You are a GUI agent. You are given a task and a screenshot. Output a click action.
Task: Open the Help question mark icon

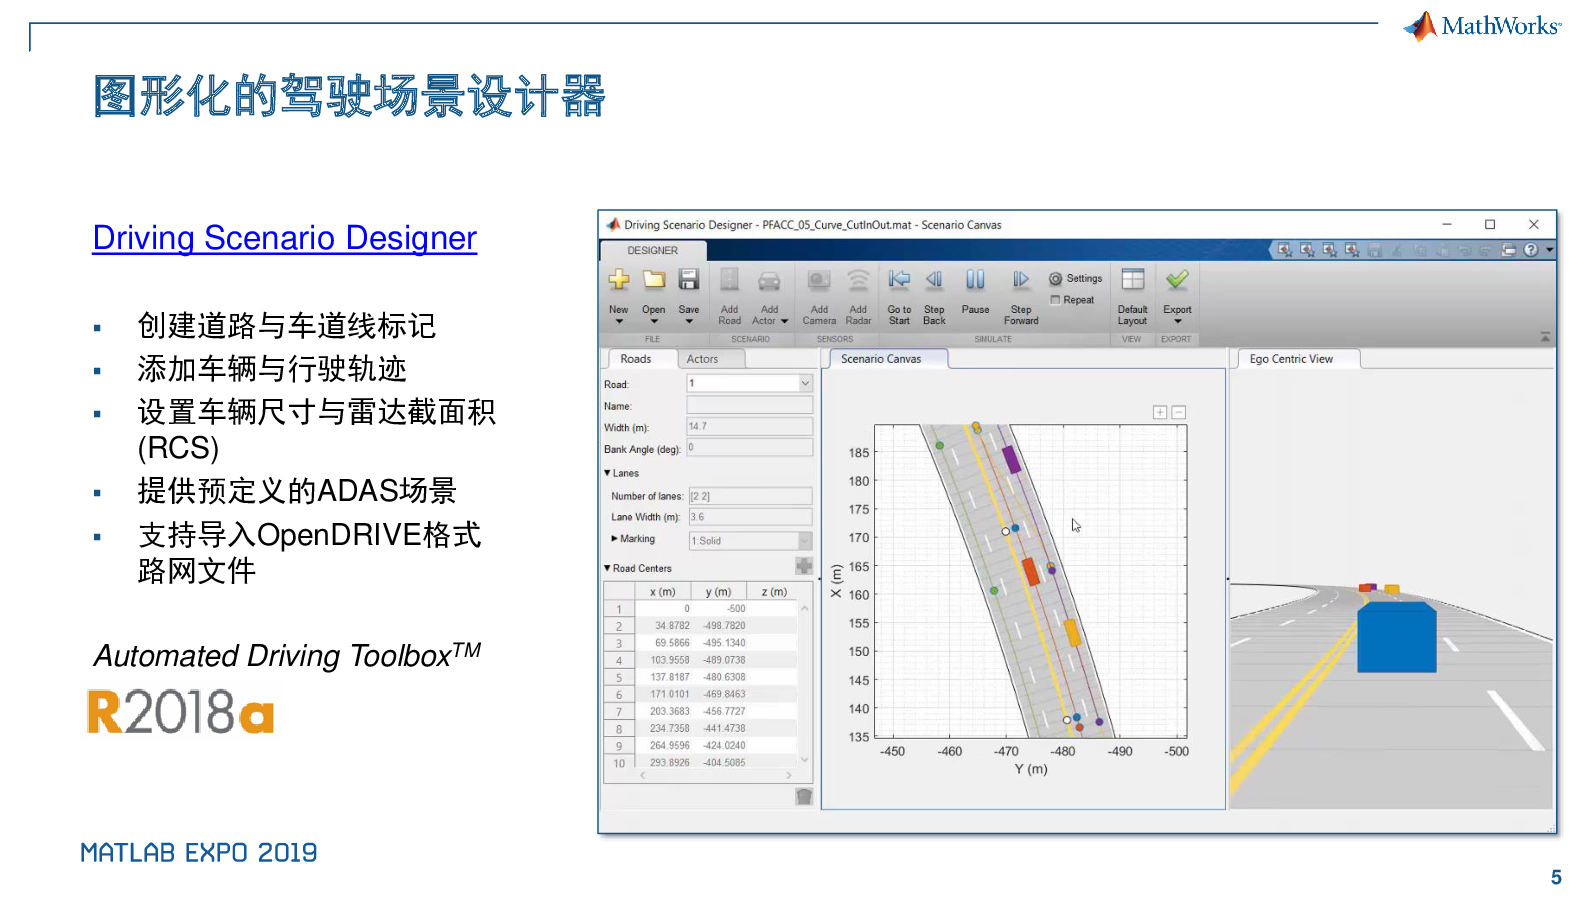click(x=1531, y=250)
